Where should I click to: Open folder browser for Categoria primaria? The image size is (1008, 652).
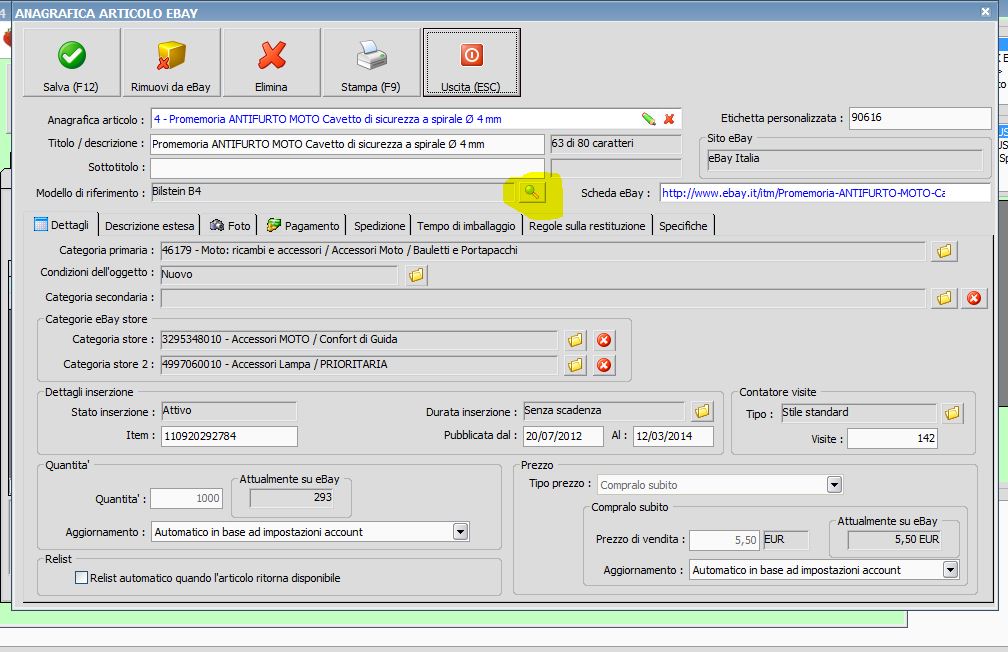click(943, 251)
